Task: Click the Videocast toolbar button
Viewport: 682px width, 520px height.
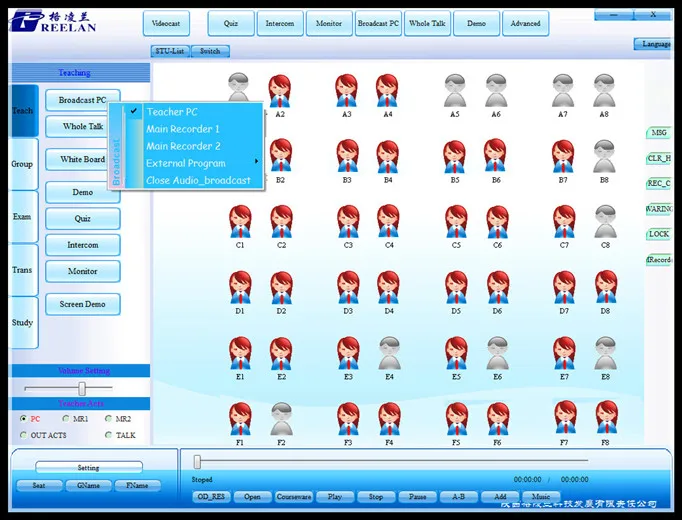Action: [166, 23]
